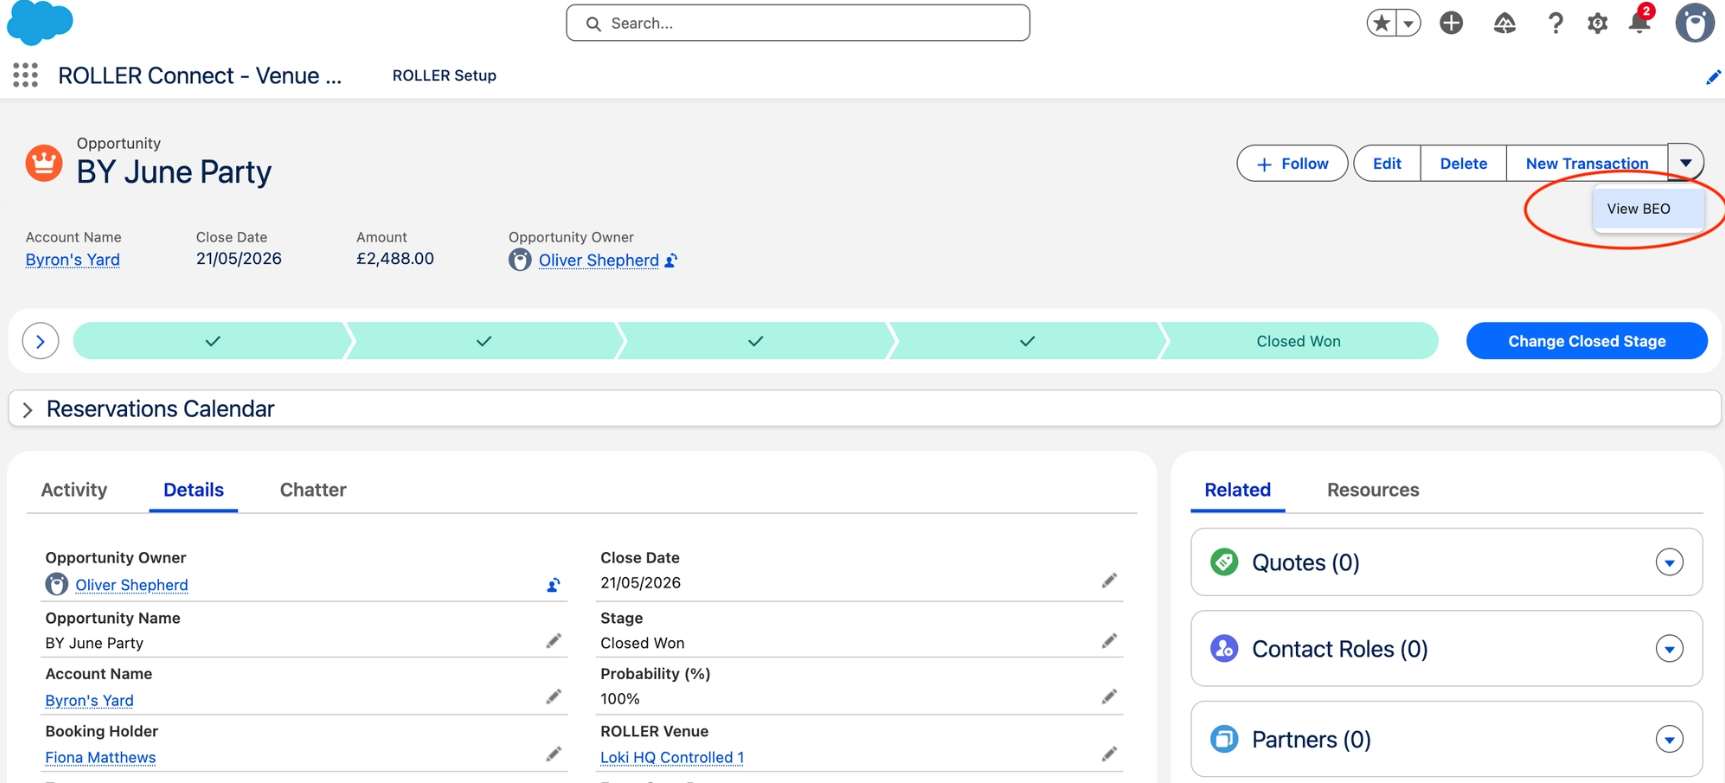This screenshot has width=1725, height=783.
Task: Open the Global Actions plus icon
Action: (x=1451, y=23)
